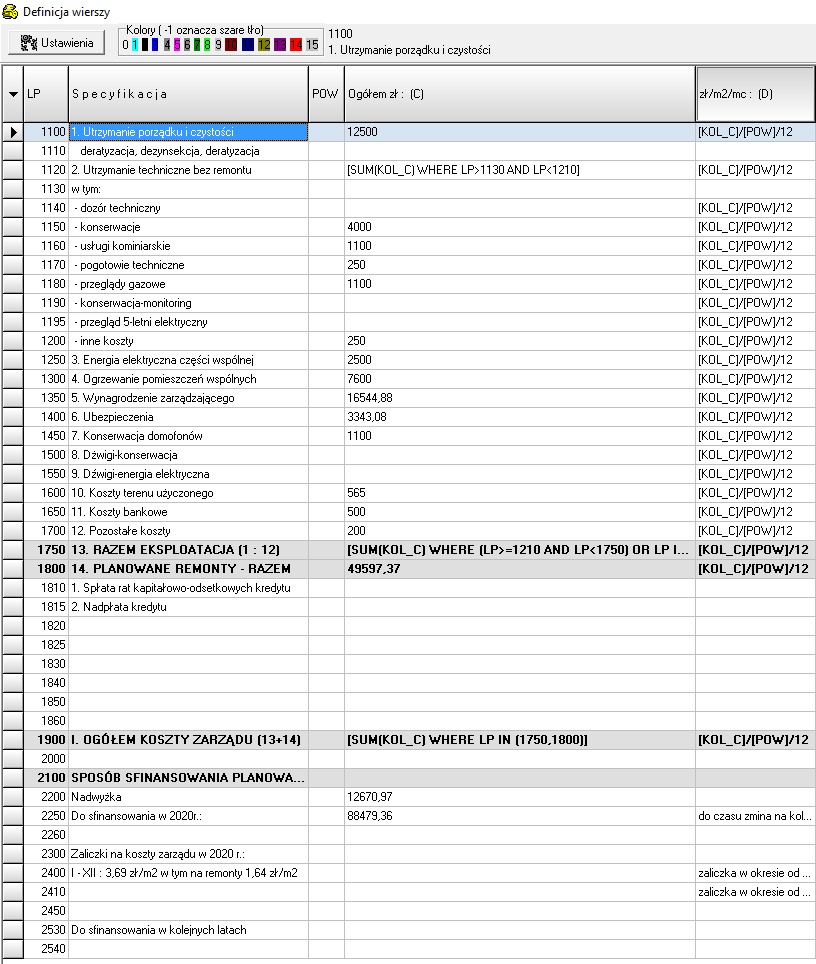Select '- inne koszty' row
Viewport: 816px width, 964px height.
coord(188,341)
